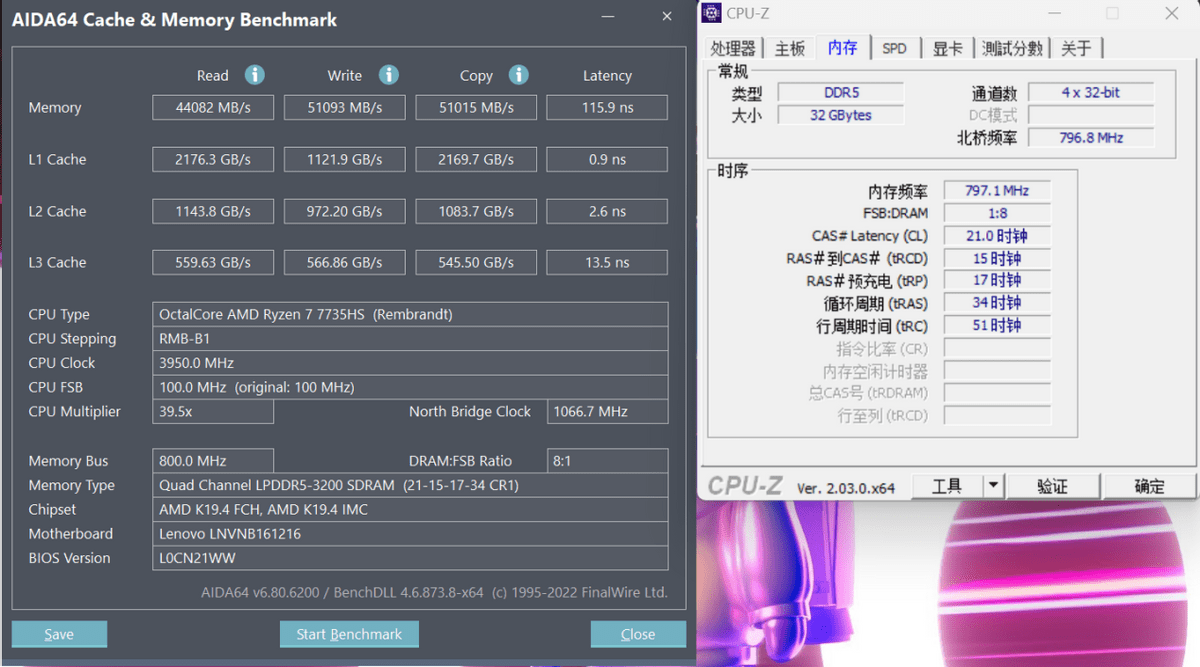The width and height of the screenshot is (1200, 667).
Task: Click the 大小 field showing 32 GBytes
Action: pos(840,115)
